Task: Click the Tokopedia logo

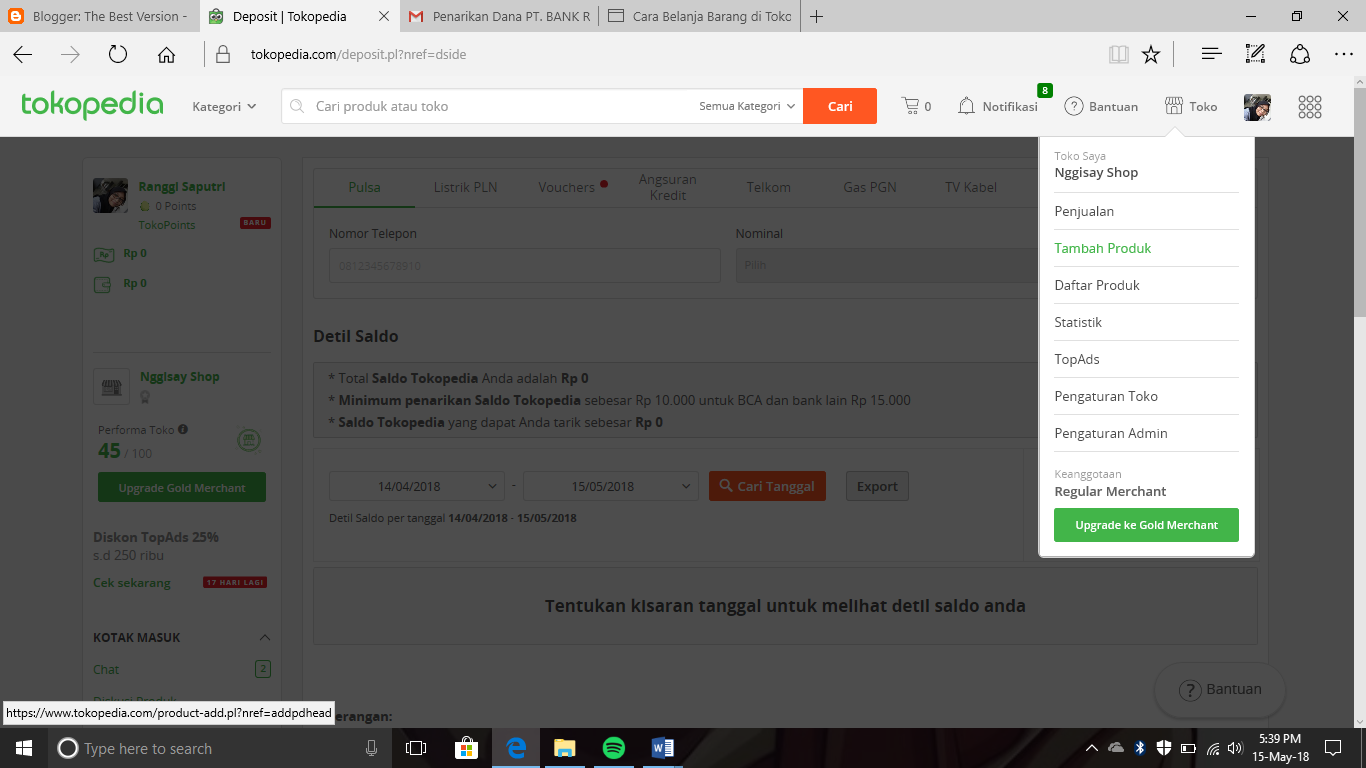Action: click(x=92, y=105)
